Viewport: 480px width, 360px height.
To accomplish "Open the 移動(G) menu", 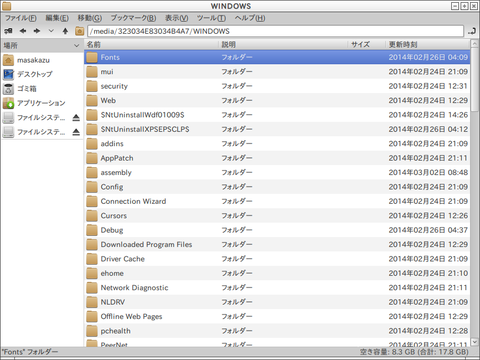I will pyautogui.click(x=90, y=18).
